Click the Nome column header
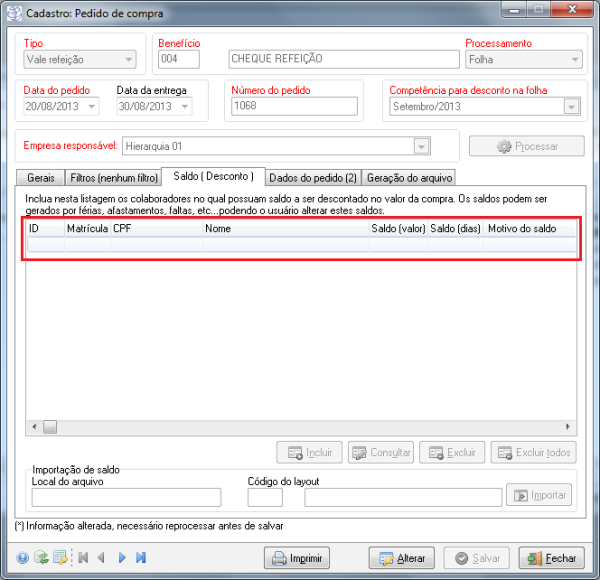 (x=285, y=229)
